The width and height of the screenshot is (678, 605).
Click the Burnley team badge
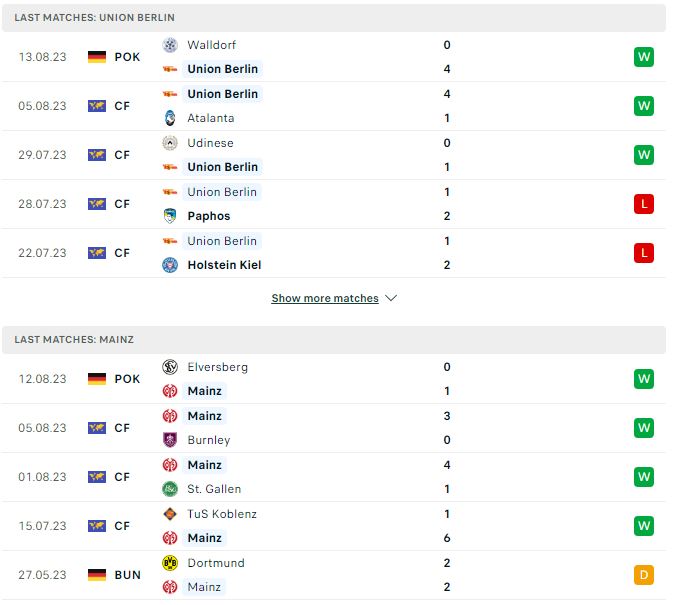[170, 440]
